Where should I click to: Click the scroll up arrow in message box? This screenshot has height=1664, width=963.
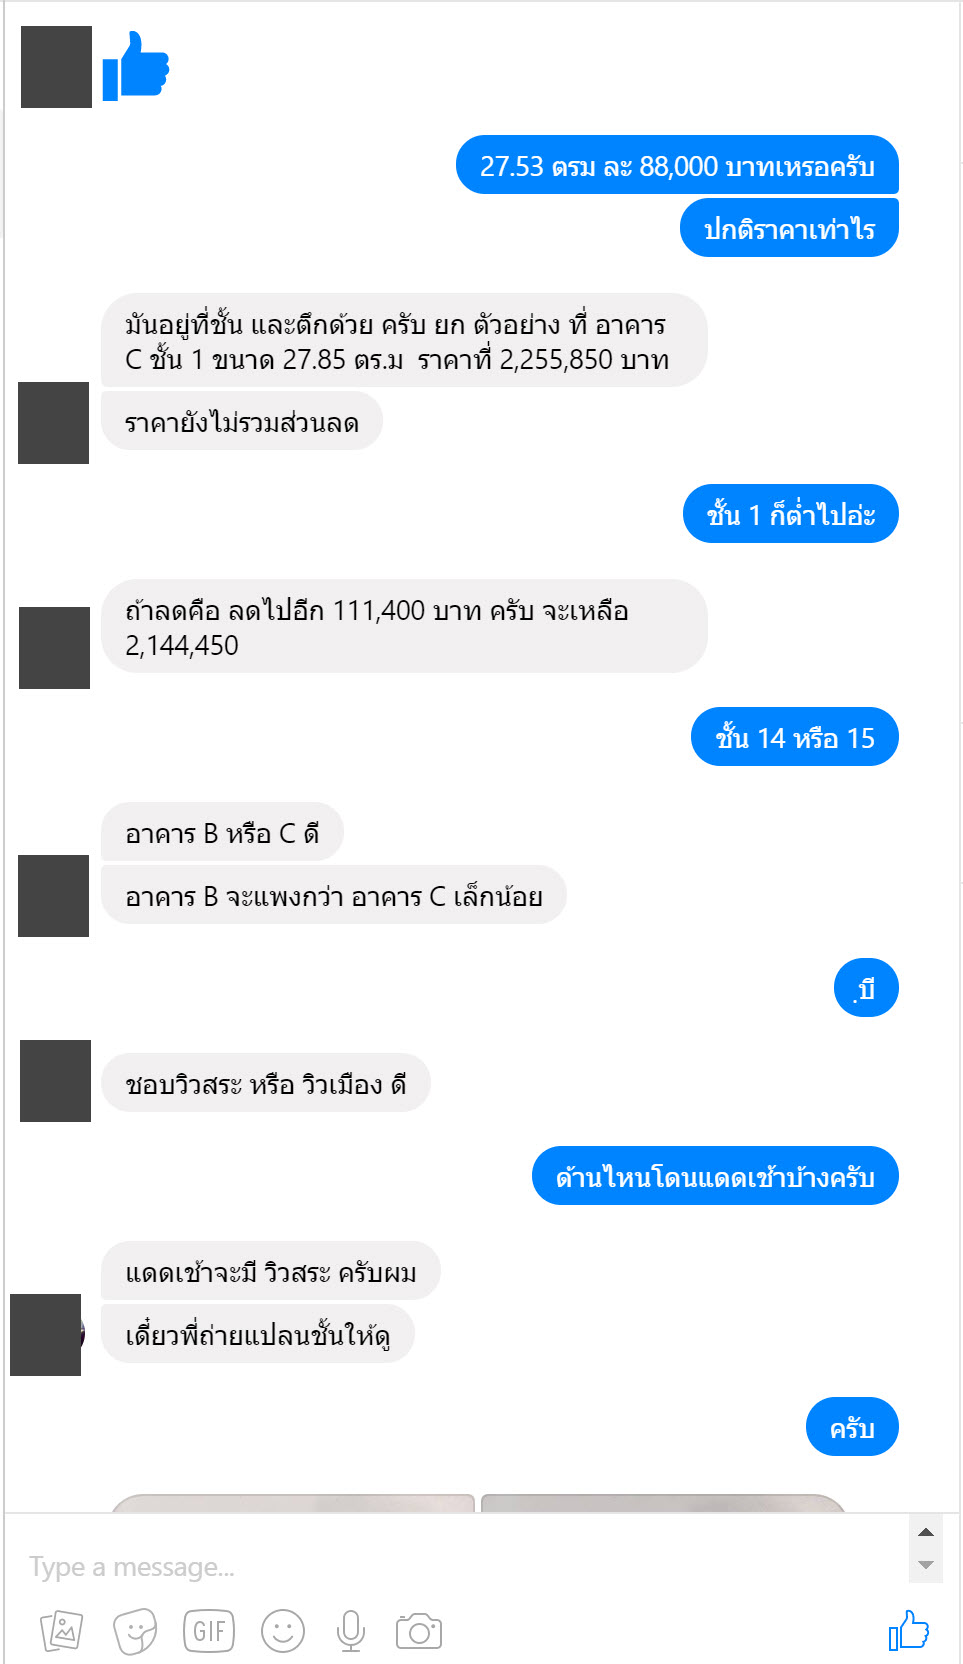tap(926, 1532)
